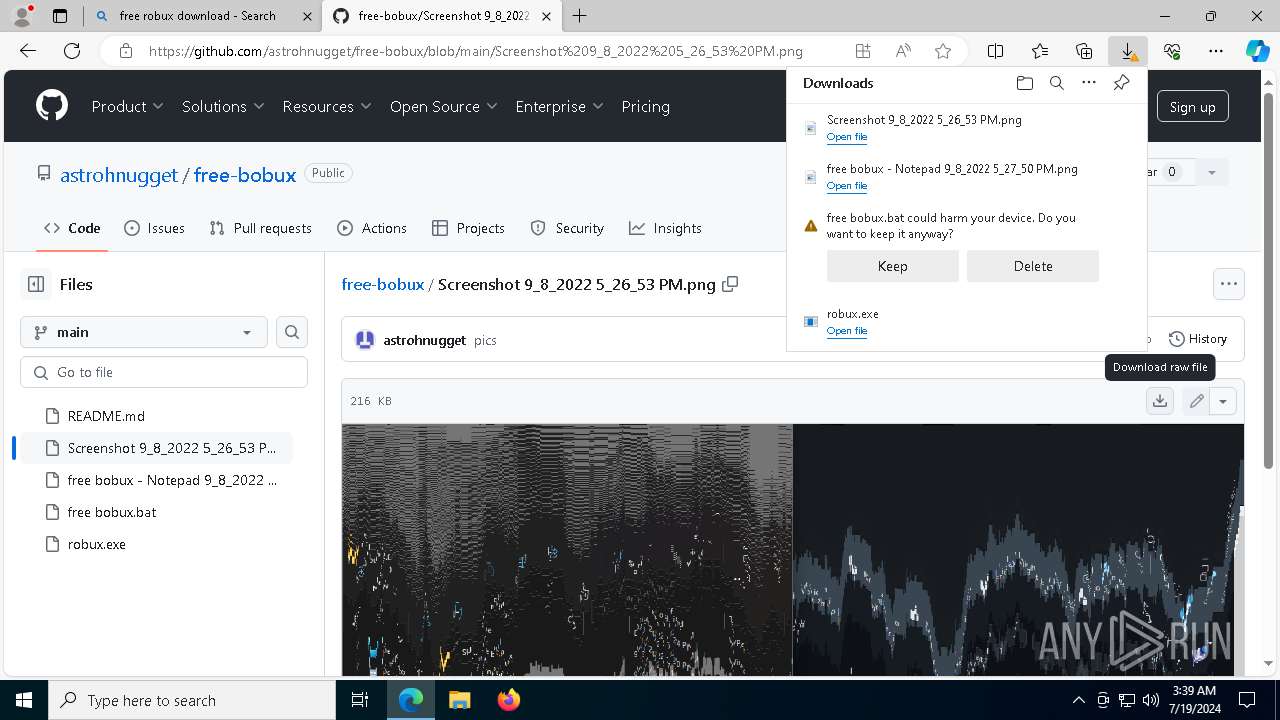
Task: Open the file's more actions ellipsis
Action: tap(1229, 284)
